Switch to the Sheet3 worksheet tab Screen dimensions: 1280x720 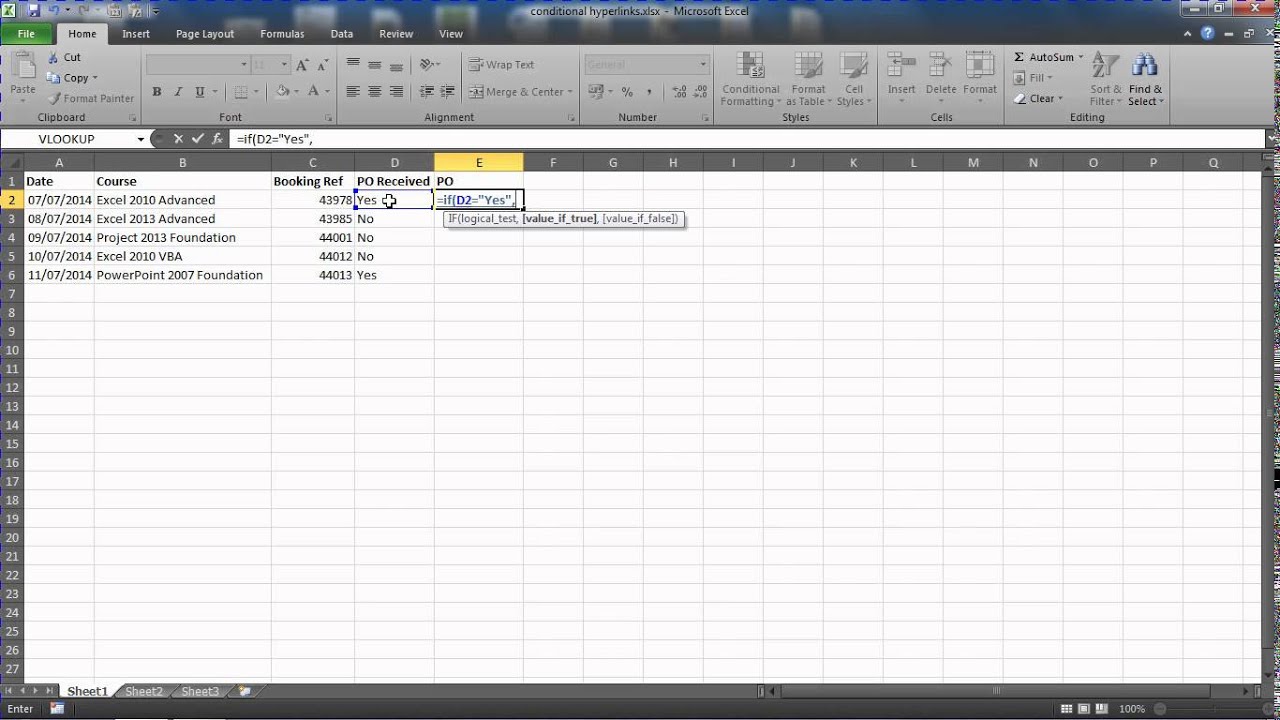(200, 691)
